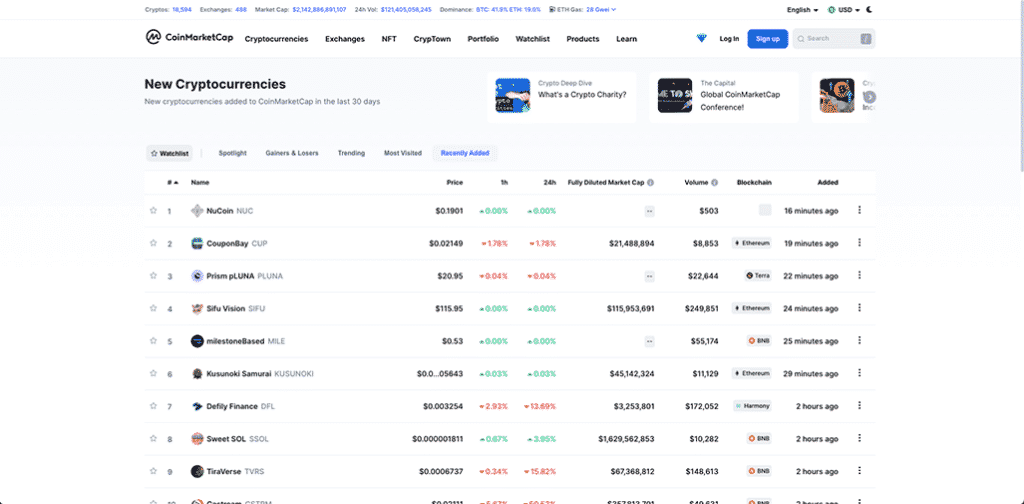The image size is (1024, 504).
Task: Open the diamond rewards icon
Action: pyautogui.click(x=701, y=39)
